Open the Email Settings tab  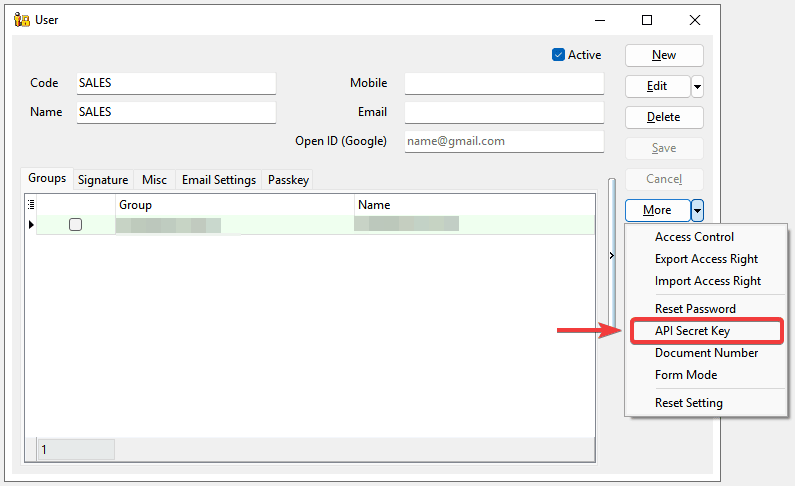[x=218, y=180]
